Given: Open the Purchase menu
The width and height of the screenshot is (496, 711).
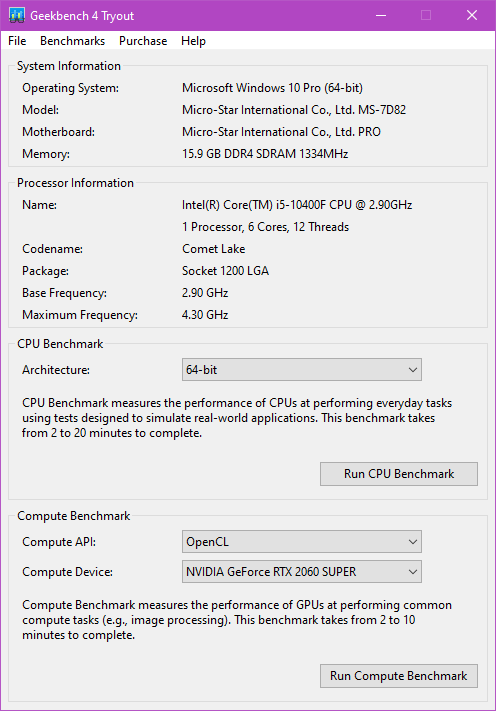Looking at the screenshot, I should coord(143,41).
